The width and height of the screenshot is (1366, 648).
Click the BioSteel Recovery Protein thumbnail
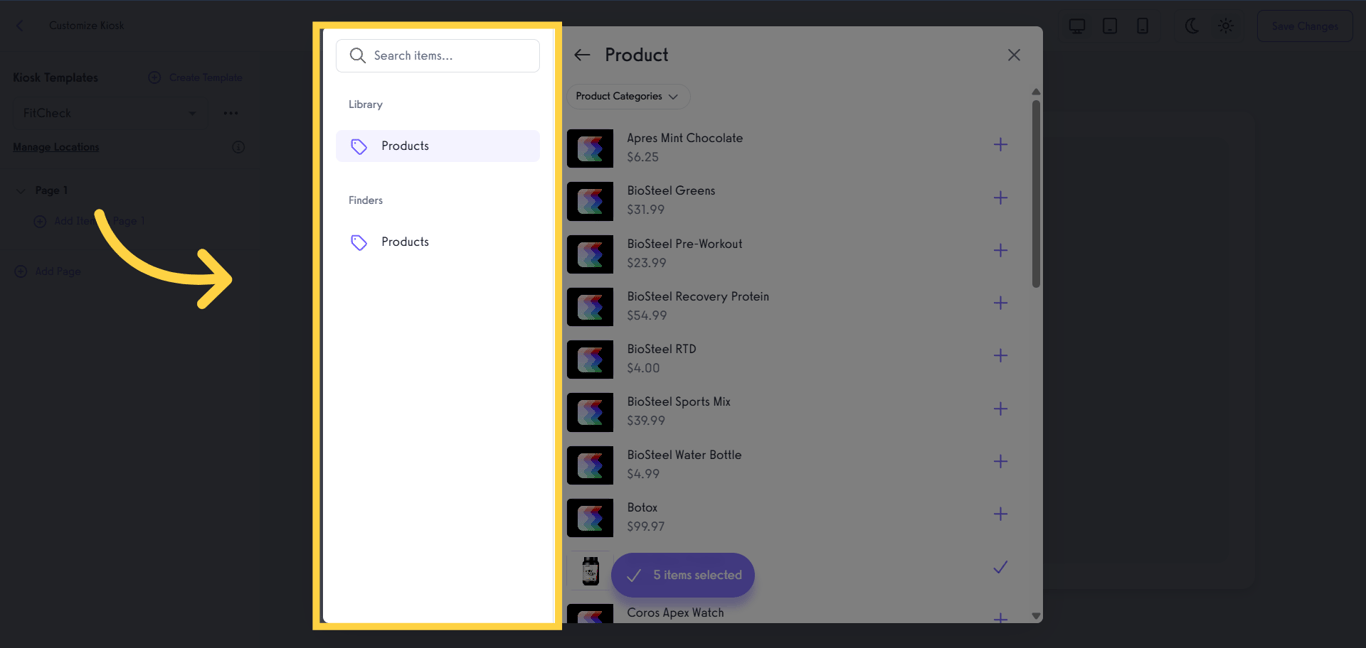coord(590,307)
